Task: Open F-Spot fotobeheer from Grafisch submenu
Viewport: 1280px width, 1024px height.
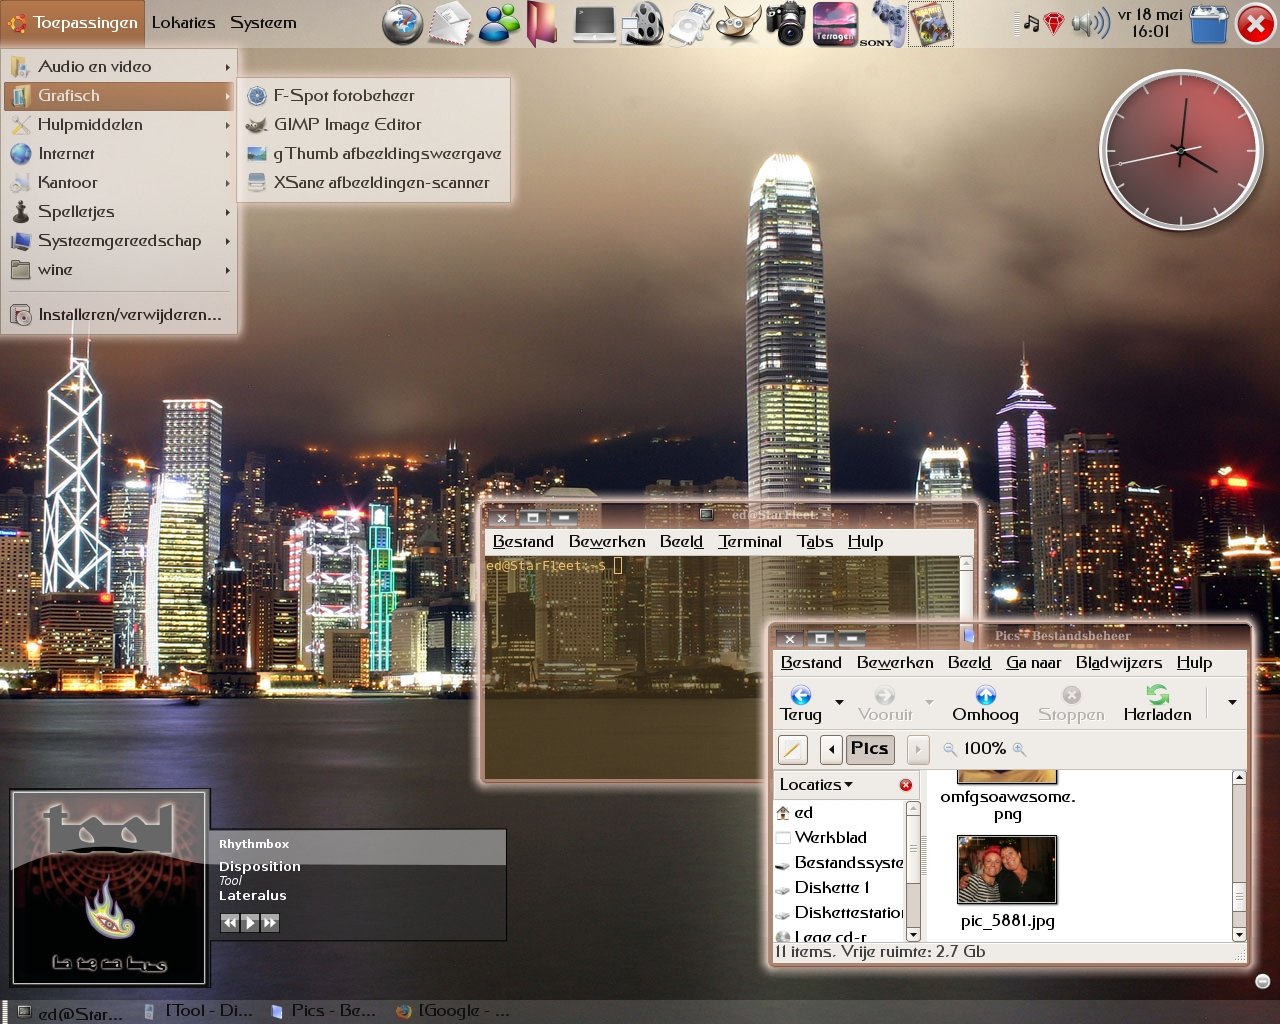Action: pyautogui.click(x=374, y=95)
